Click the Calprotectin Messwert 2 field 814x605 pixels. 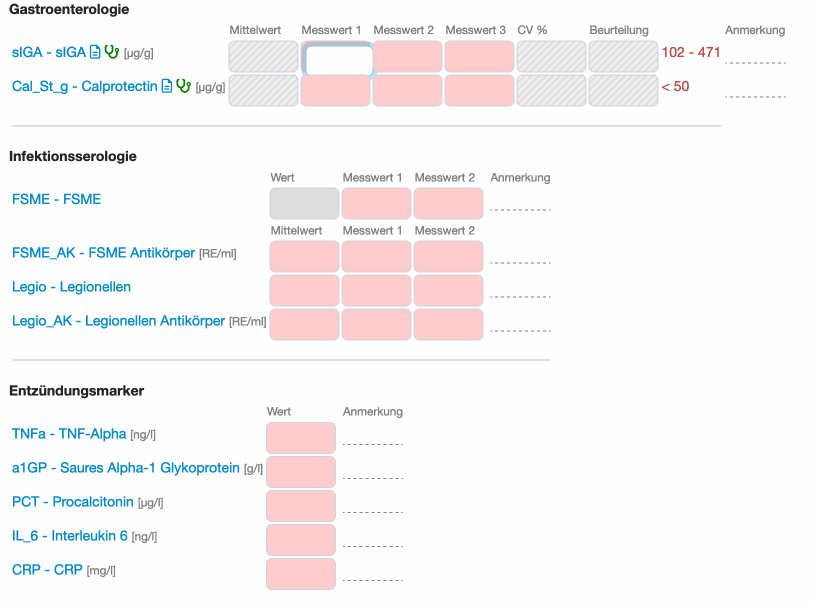407,91
